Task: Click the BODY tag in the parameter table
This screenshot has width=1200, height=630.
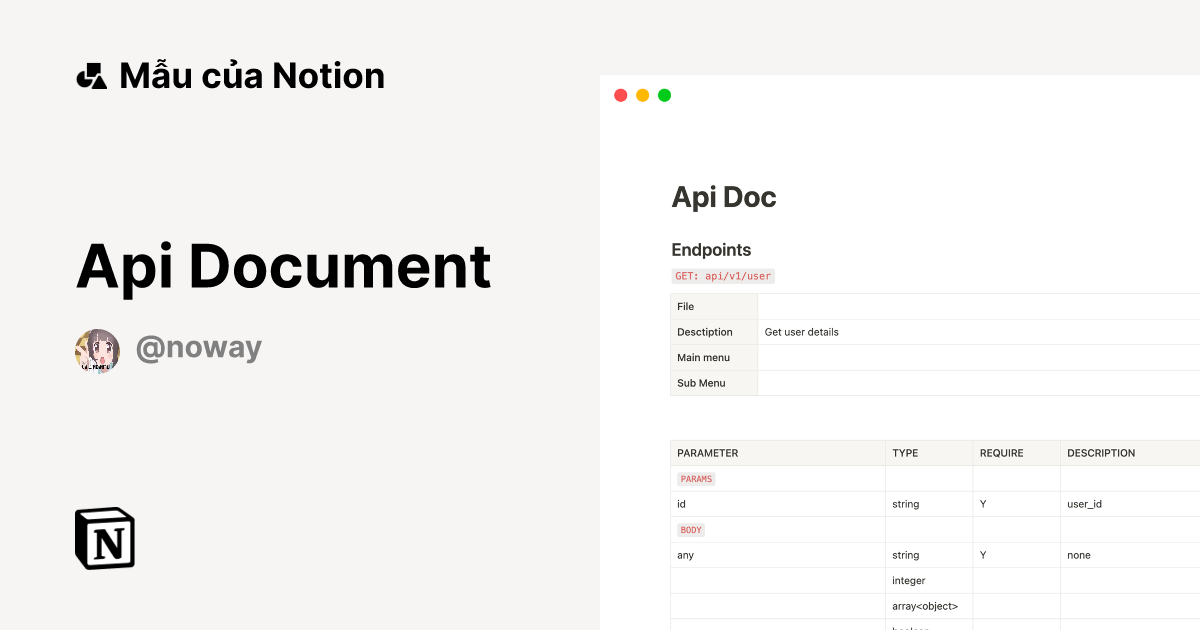Action: [690, 529]
